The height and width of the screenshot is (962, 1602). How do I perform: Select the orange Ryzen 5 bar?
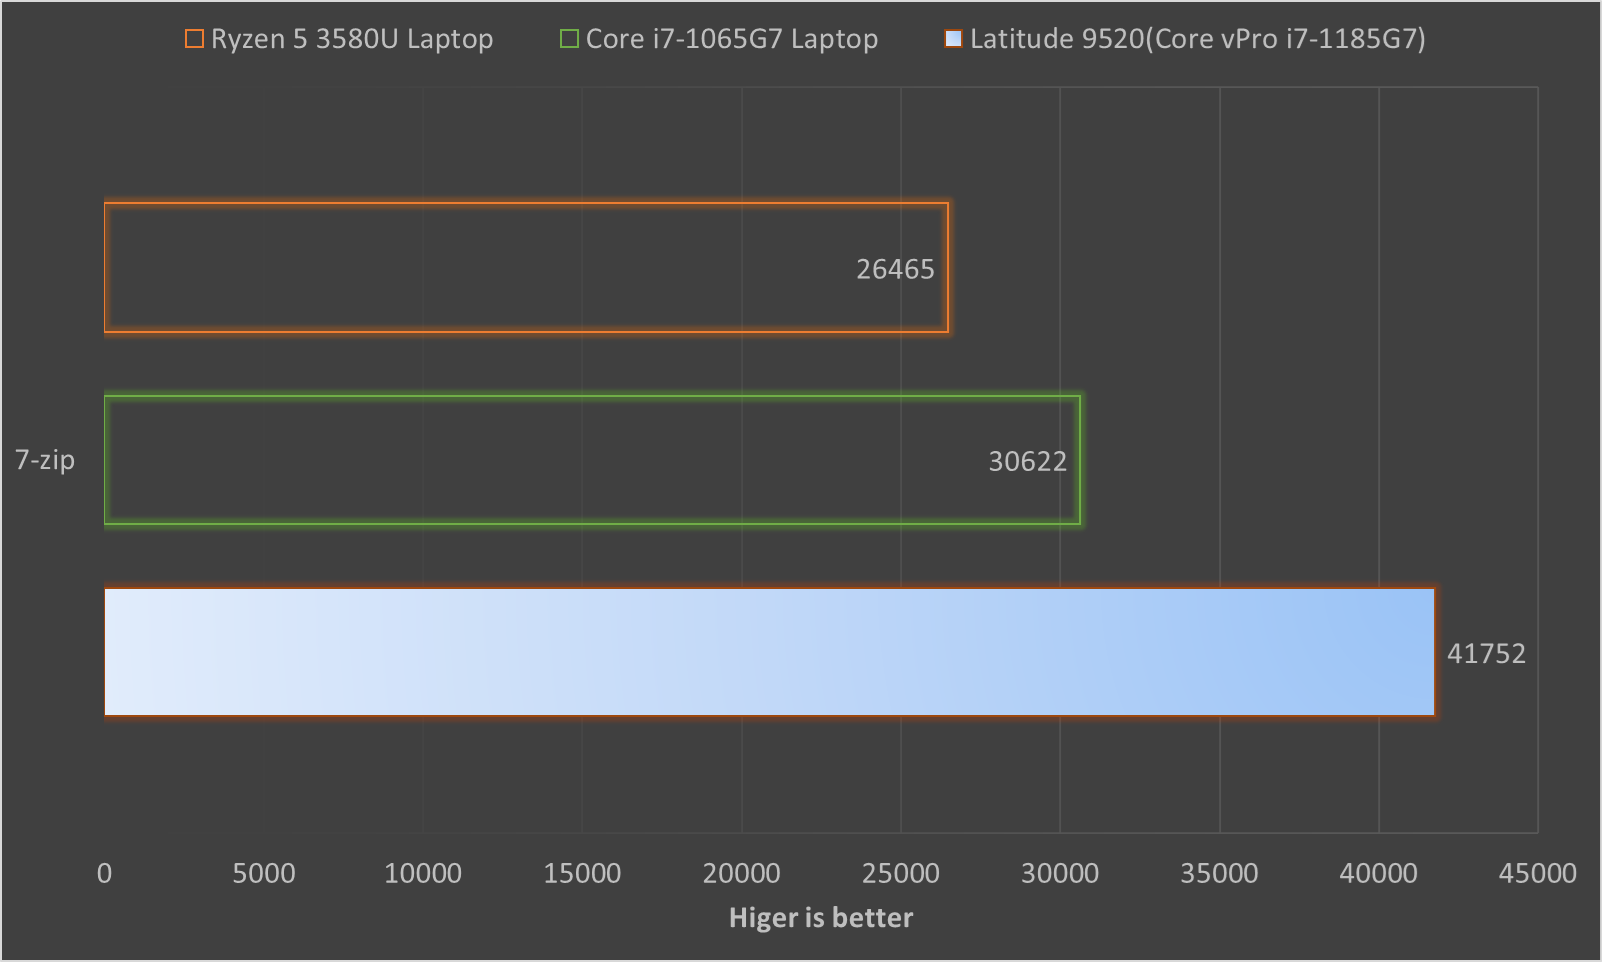point(500,267)
